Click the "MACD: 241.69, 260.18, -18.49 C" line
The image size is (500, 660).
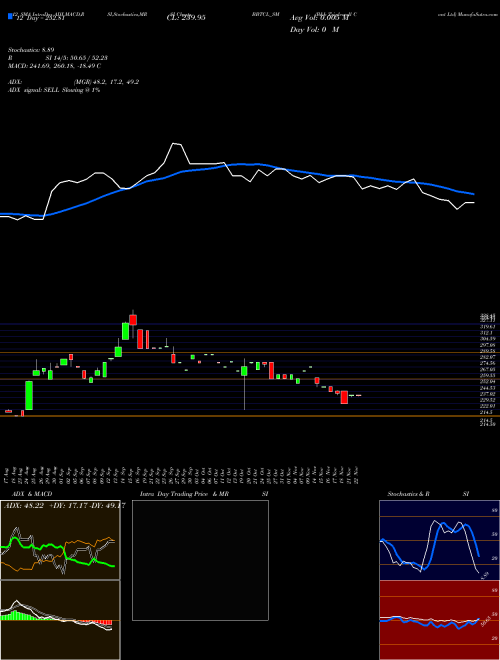click(54, 66)
